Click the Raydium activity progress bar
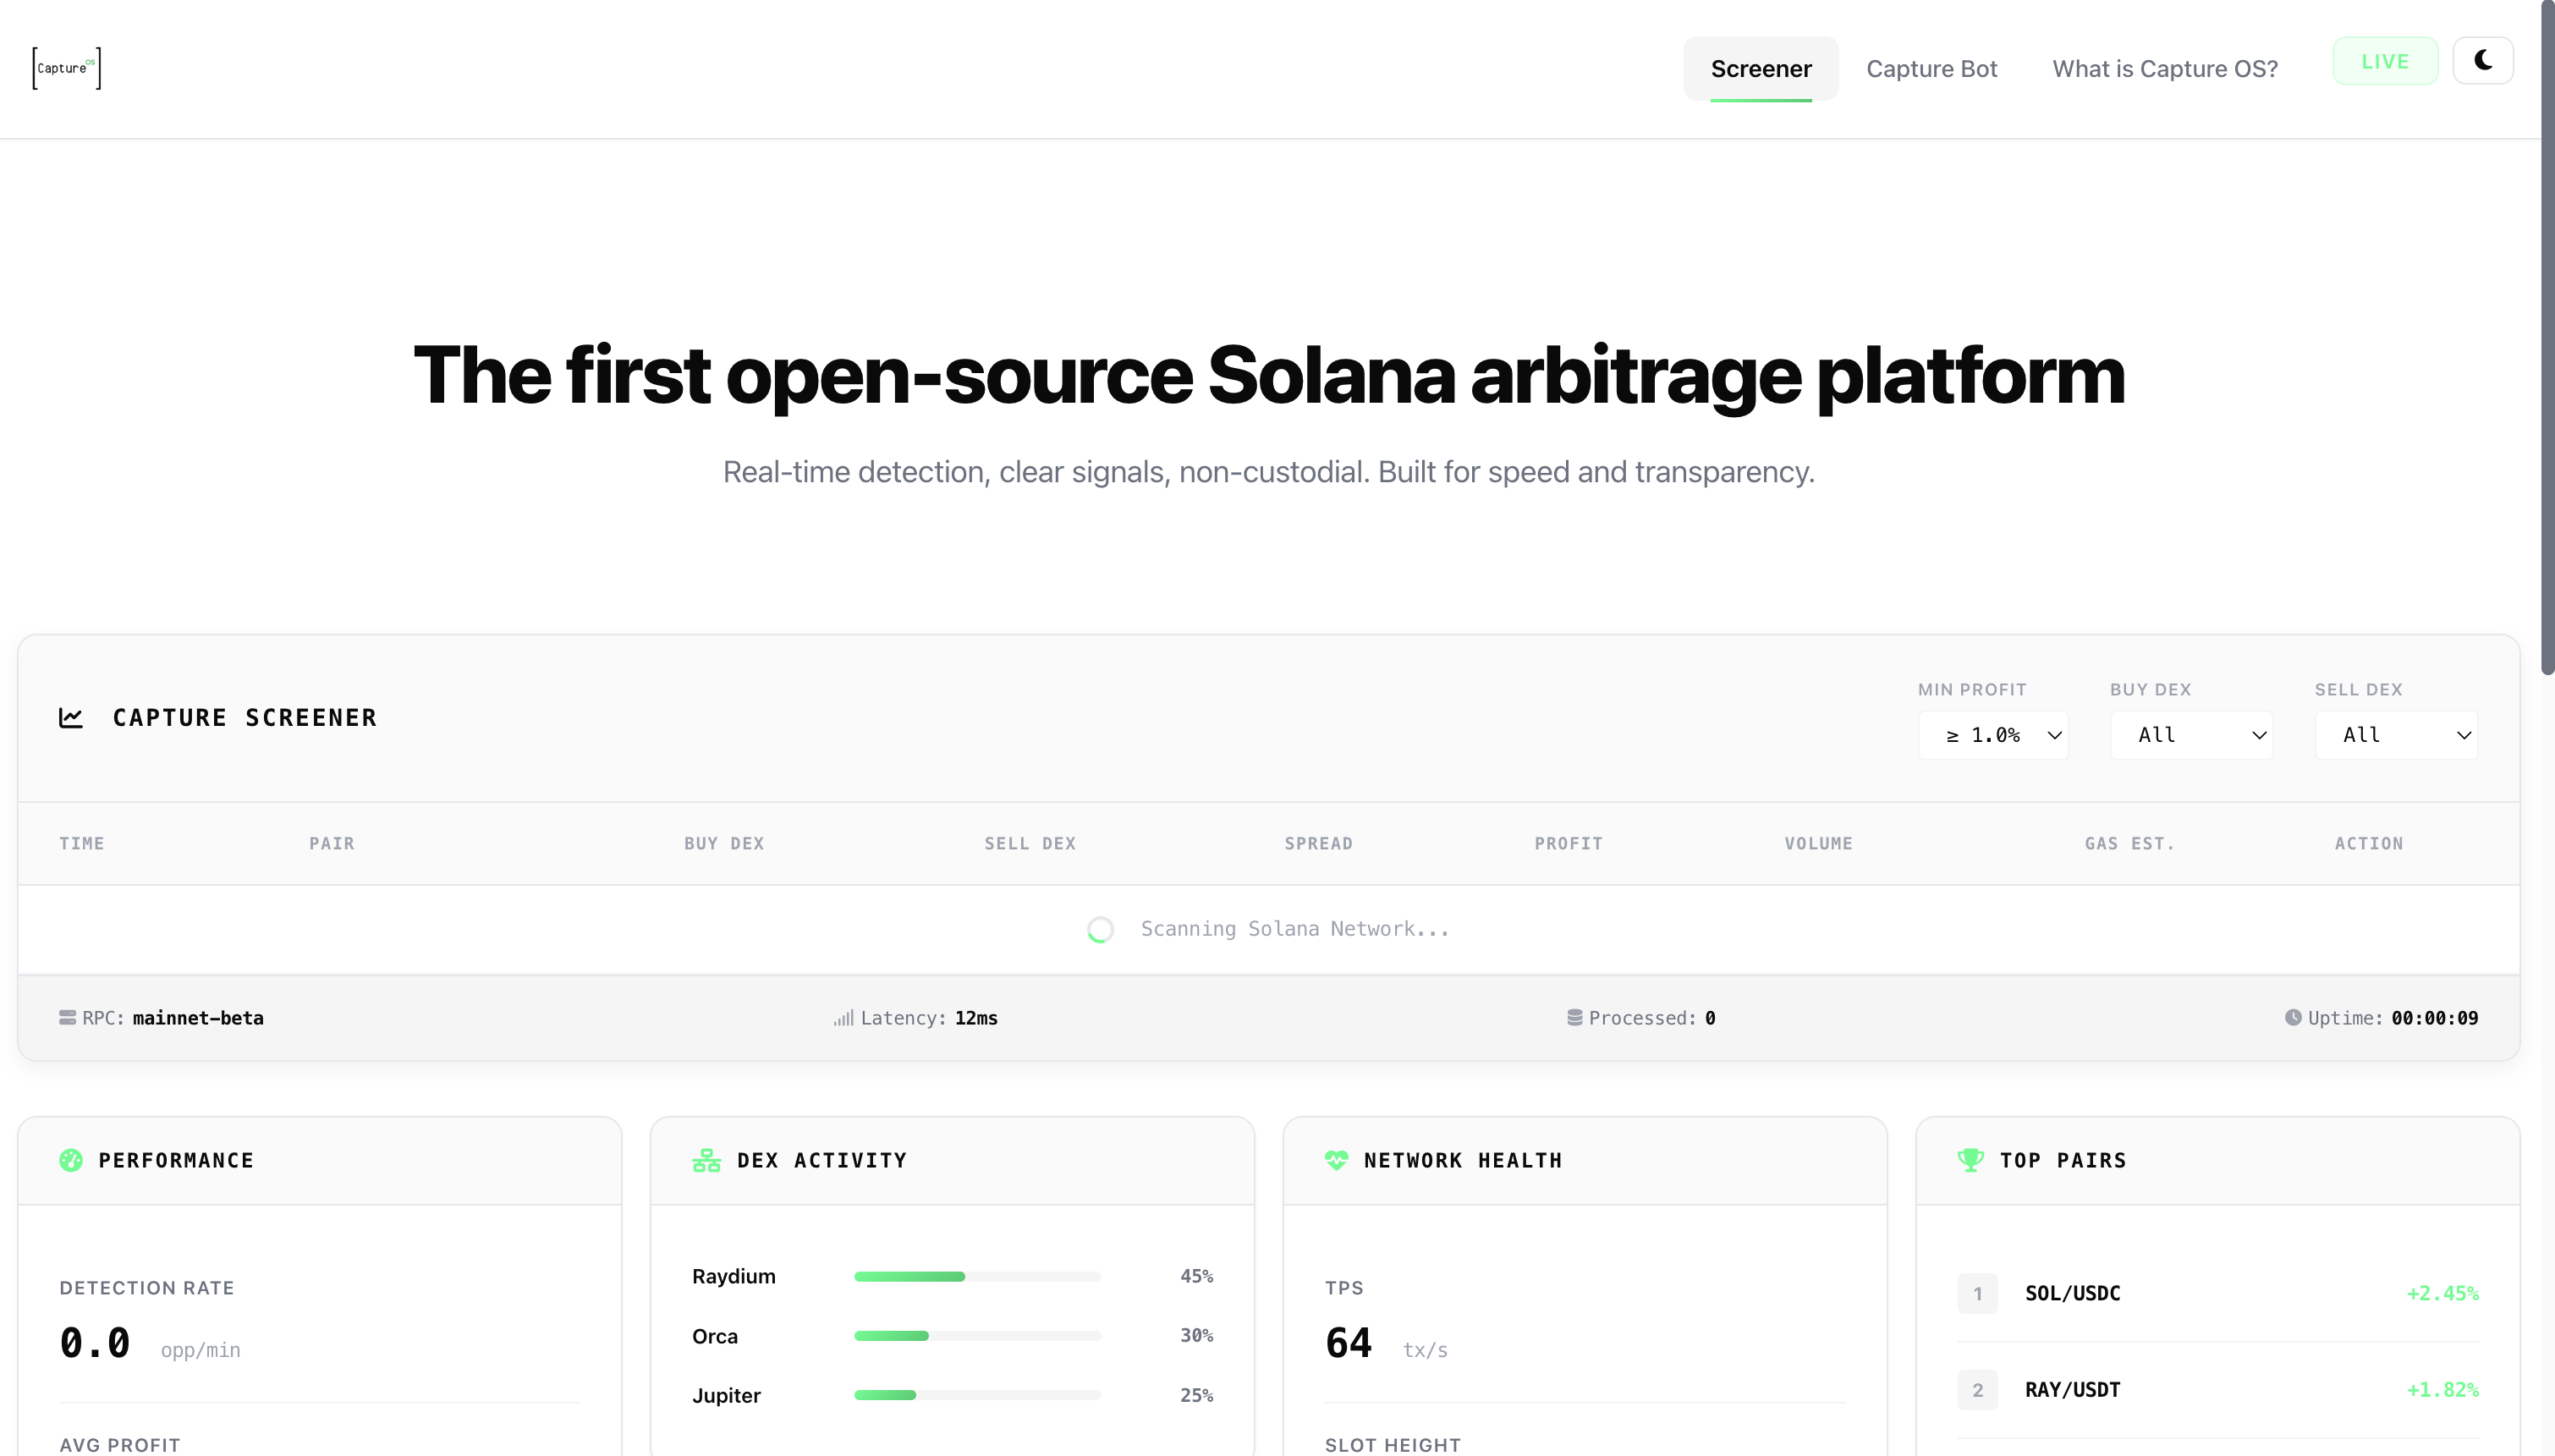2555x1456 pixels. pos(977,1276)
